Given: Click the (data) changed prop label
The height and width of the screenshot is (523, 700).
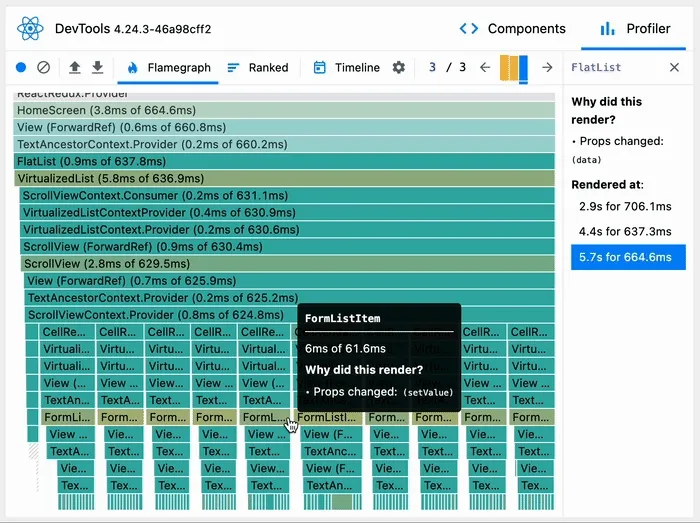Looking at the screenshot, I should 587,160.
